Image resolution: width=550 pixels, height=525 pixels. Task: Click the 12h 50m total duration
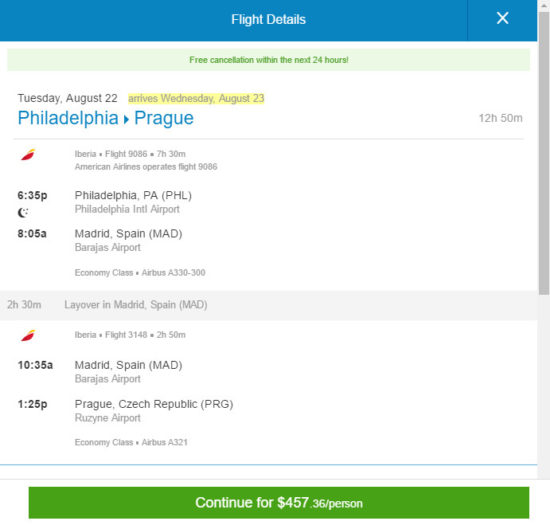coord(501,118)
